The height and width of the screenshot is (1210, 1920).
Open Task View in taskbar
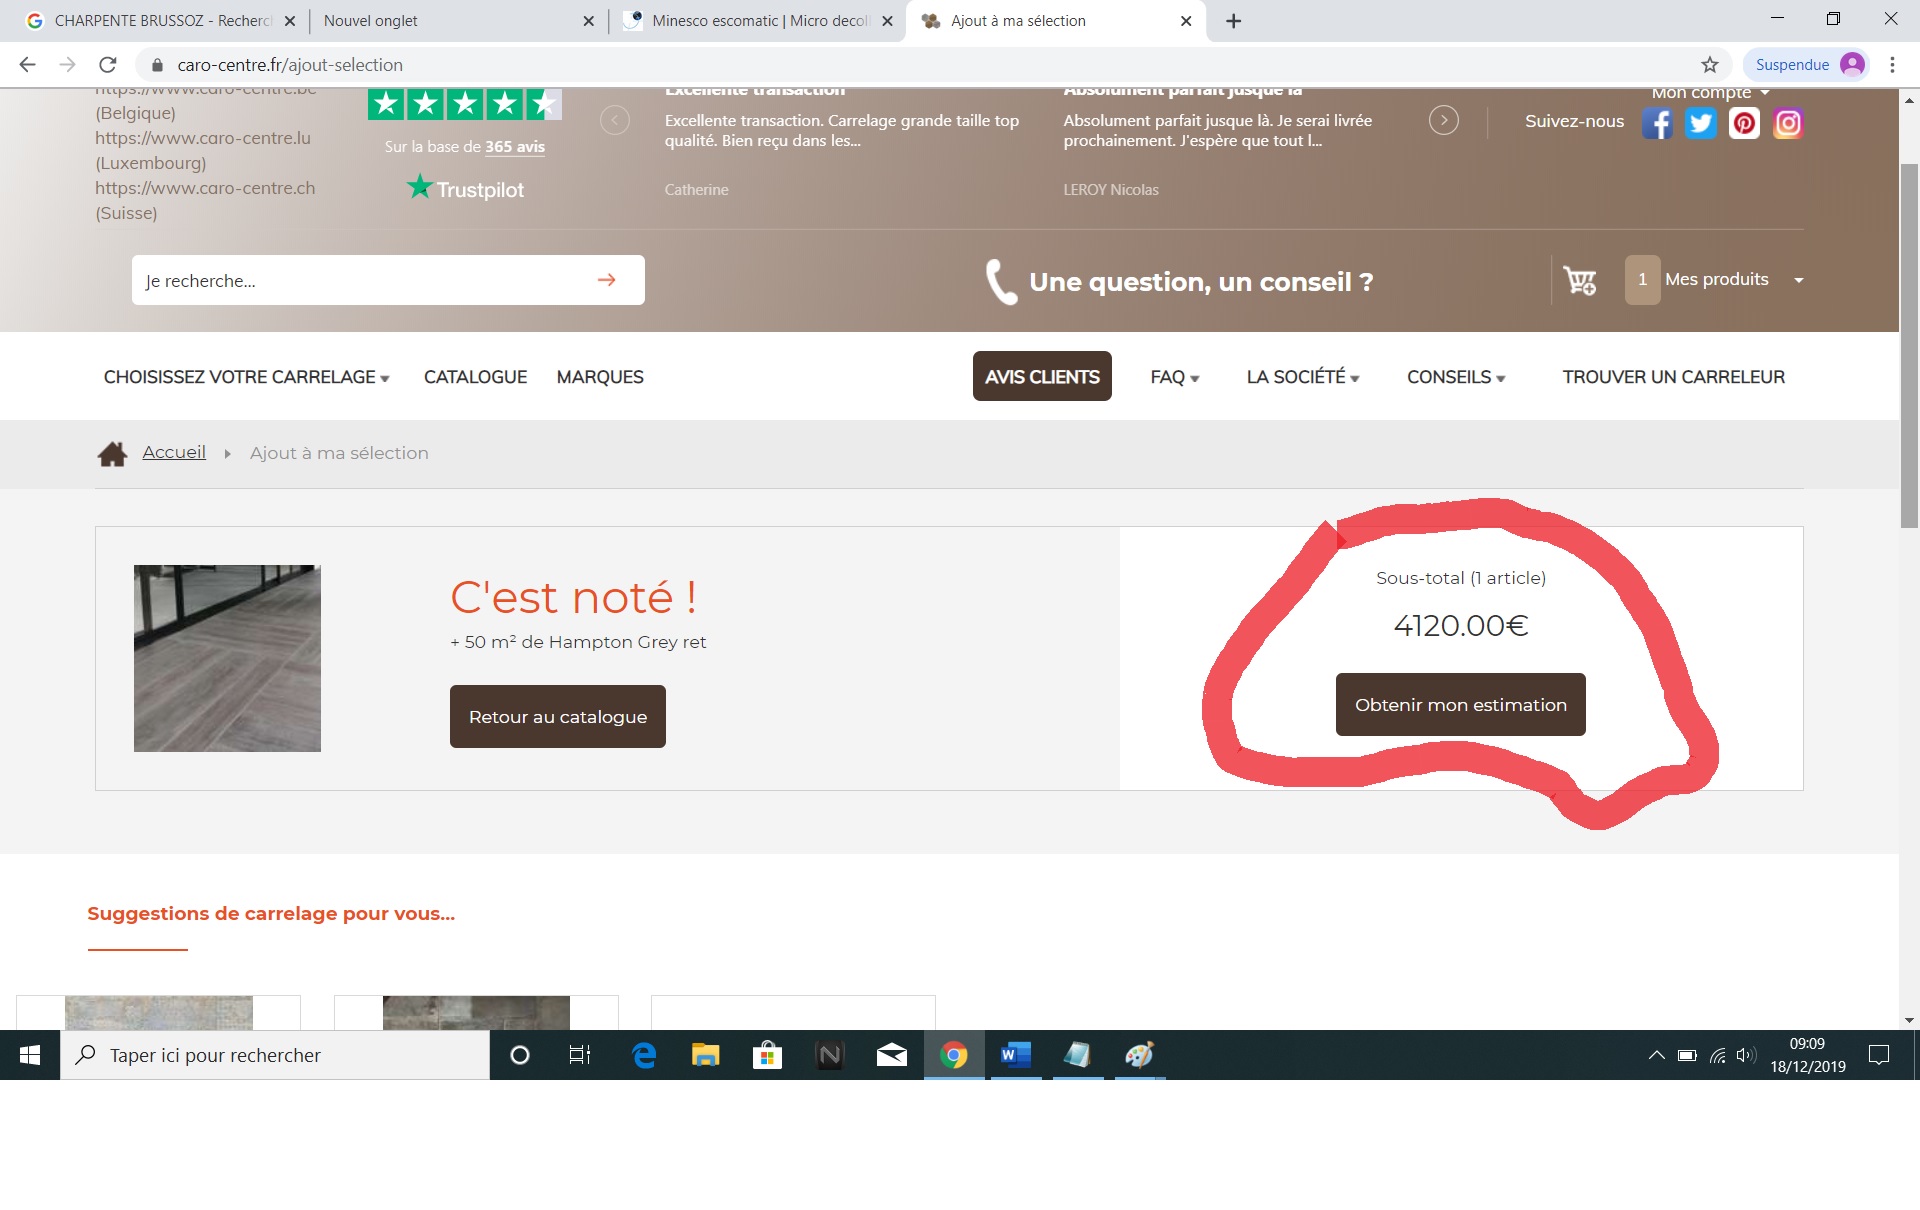point(580,1055)
